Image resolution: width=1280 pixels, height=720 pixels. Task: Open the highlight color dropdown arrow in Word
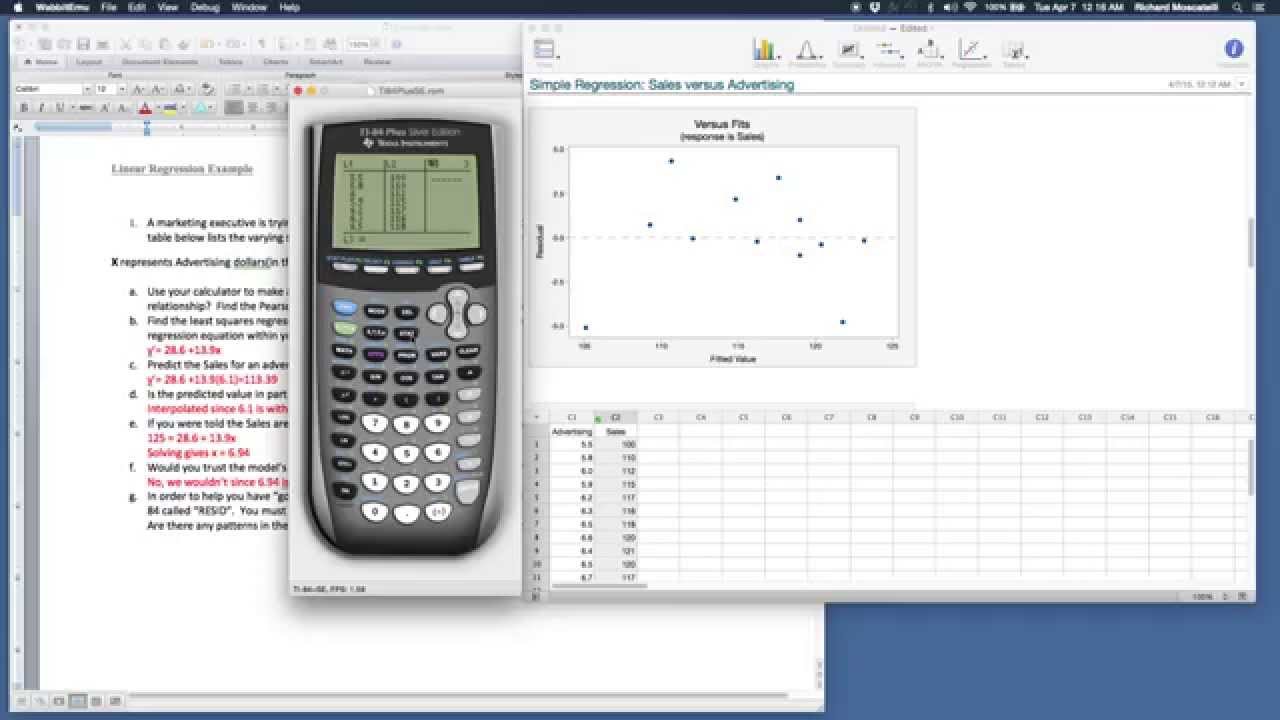(183, 107)
